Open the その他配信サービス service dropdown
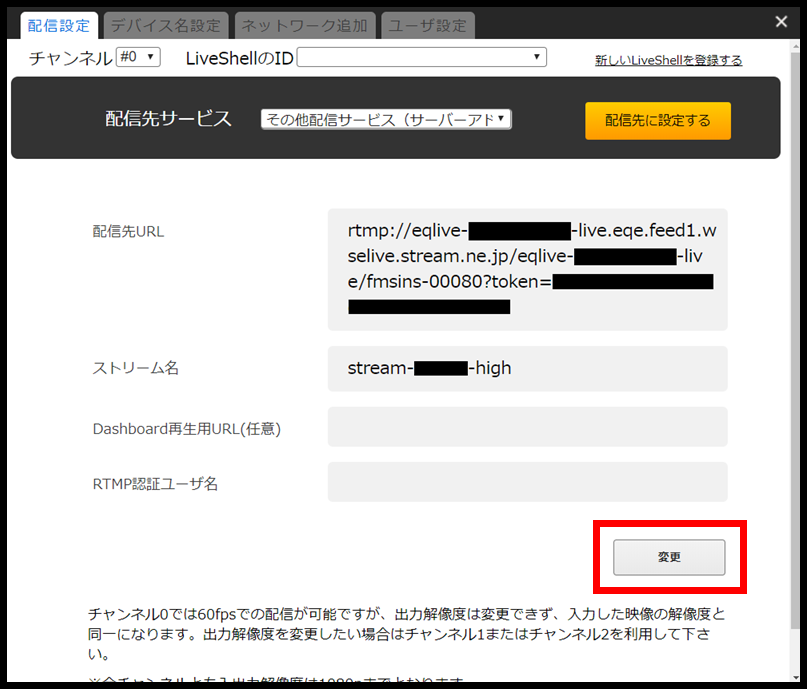The image size is (807, 689). point(385,118)
